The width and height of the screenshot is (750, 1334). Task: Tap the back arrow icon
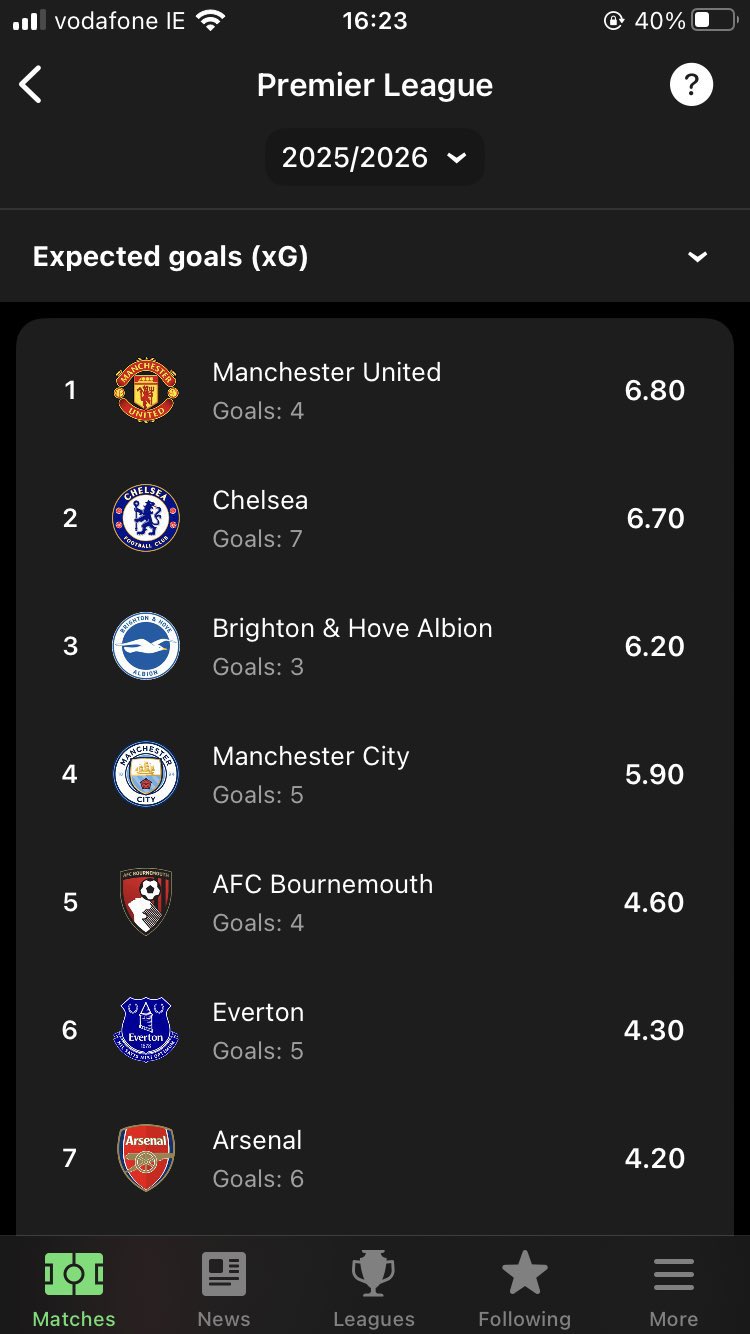pyautogui.click(x=31, y=85)
